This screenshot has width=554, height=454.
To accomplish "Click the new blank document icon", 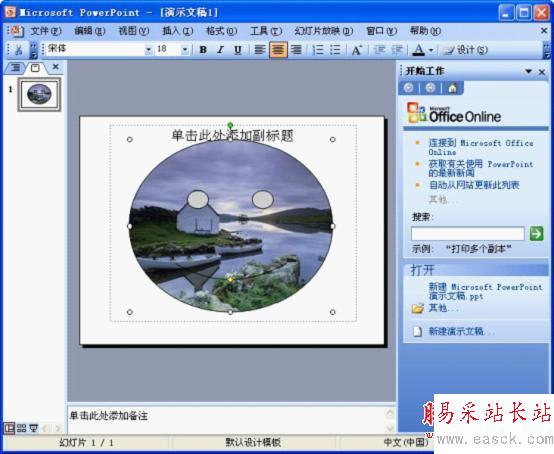I will click(x=418, y=331).
